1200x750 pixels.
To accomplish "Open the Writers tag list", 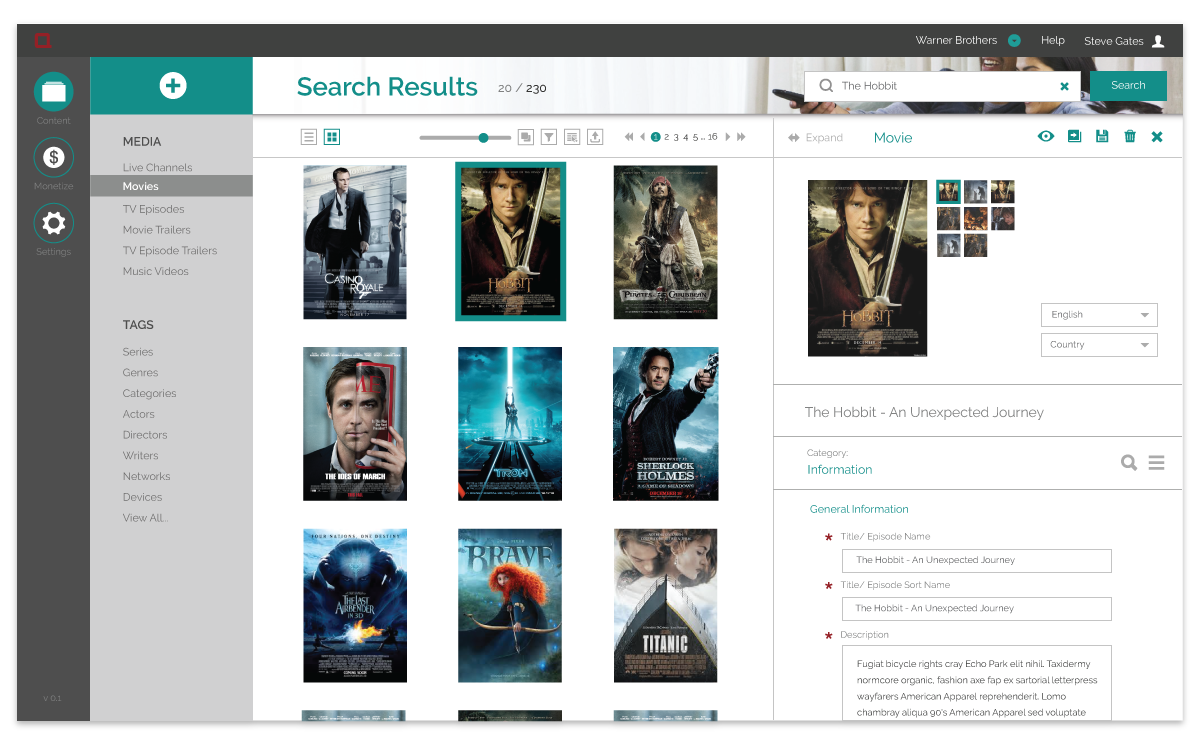I will tap(140, 456).
